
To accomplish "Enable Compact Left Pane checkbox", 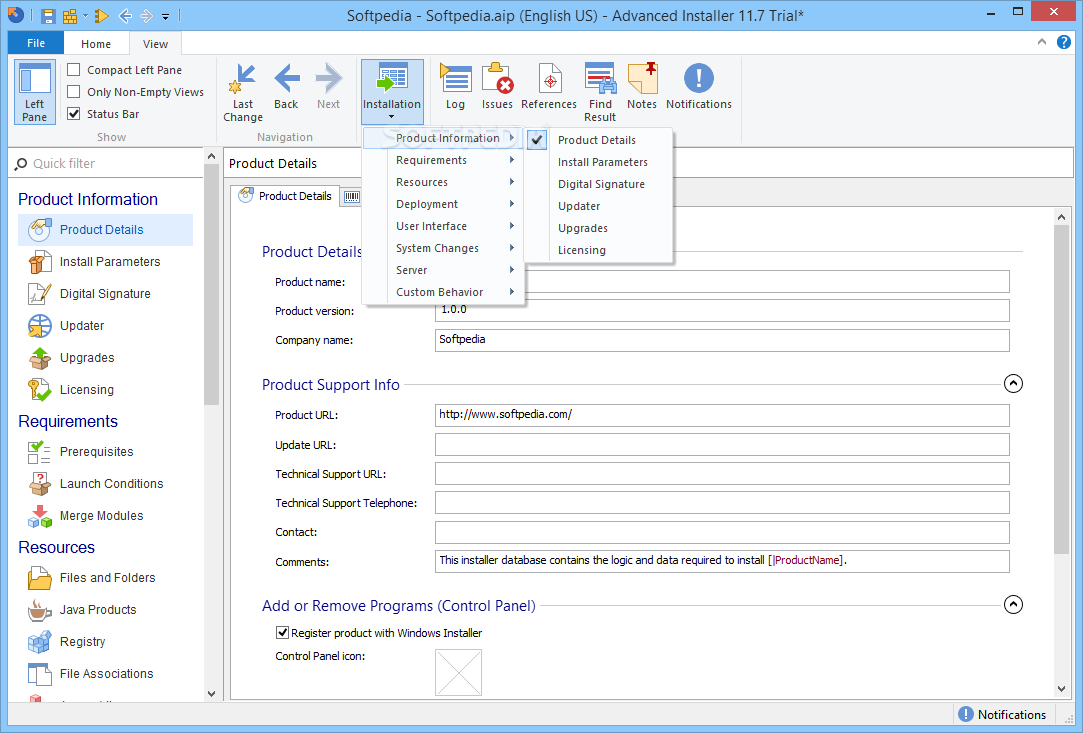I will point(74,70).
